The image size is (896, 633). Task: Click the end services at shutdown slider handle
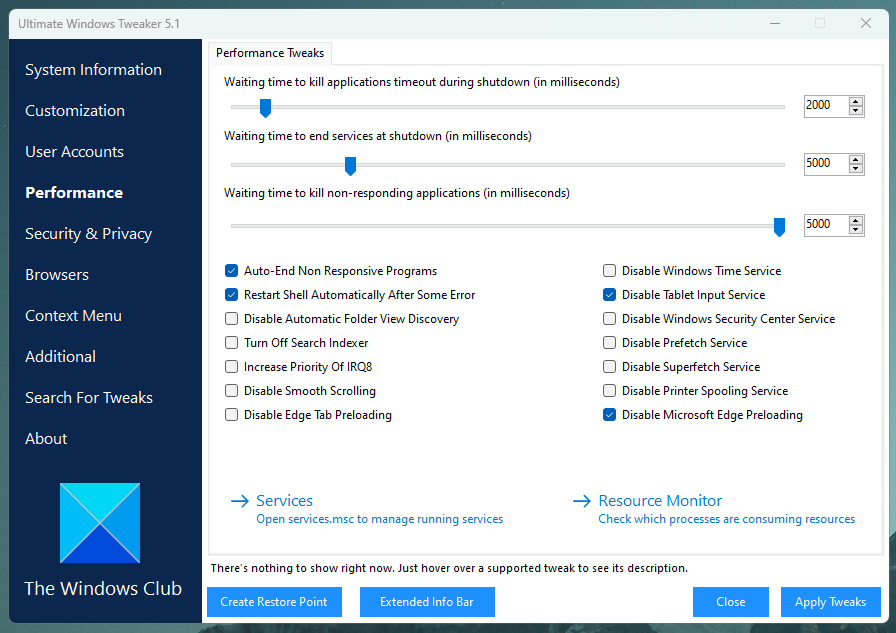click(350, 165)
